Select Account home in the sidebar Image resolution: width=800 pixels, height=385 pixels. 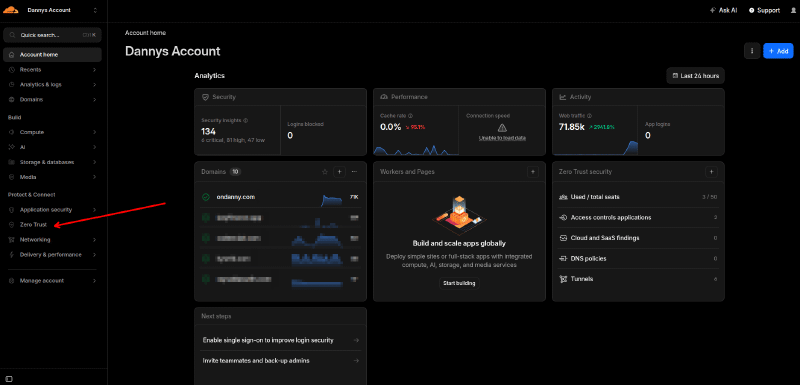click(52, 55)
